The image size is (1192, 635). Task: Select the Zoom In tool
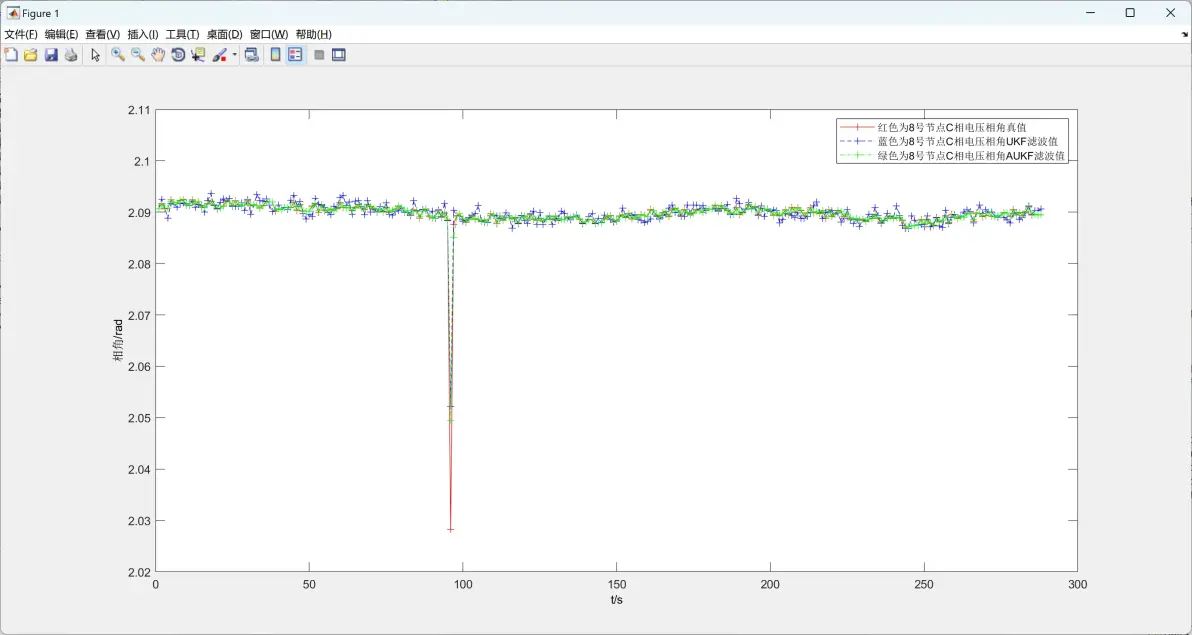118,55
